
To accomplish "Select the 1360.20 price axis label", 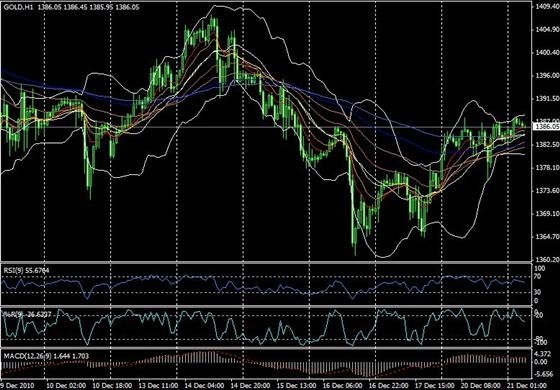I will 547,259.
